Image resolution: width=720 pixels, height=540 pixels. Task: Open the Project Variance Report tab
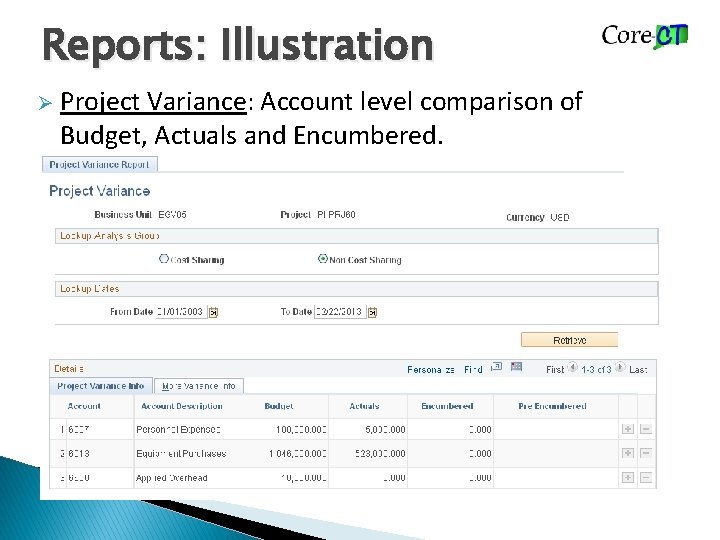click(100, 164)
